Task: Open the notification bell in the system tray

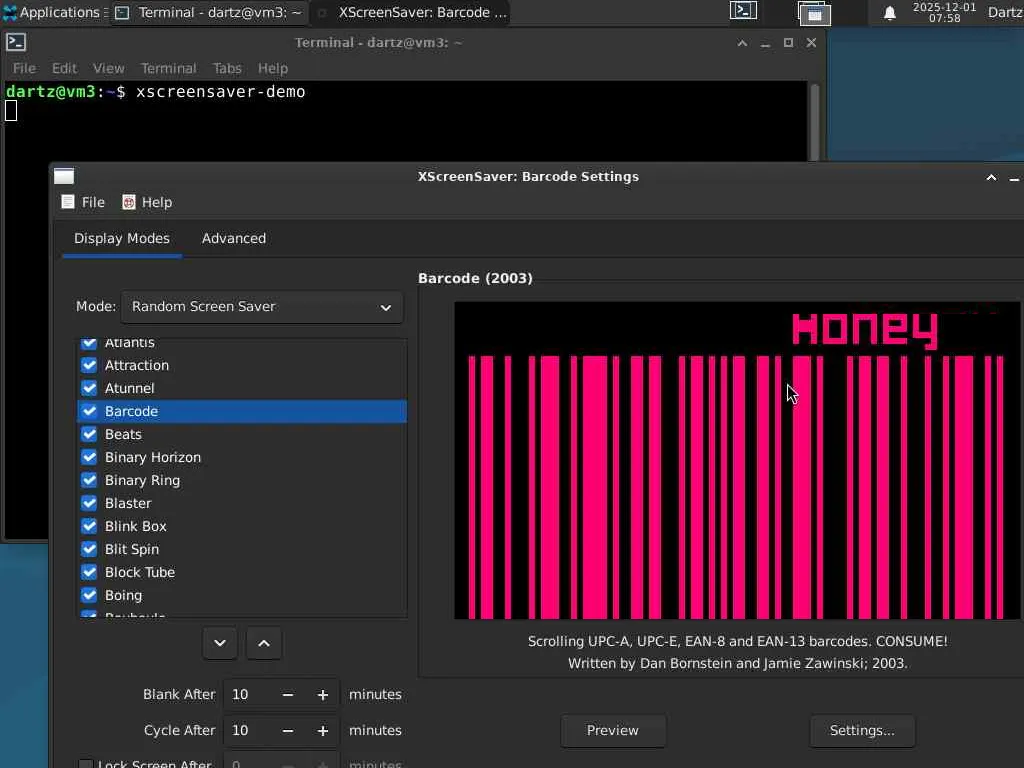Action: [x=889, y=13]
